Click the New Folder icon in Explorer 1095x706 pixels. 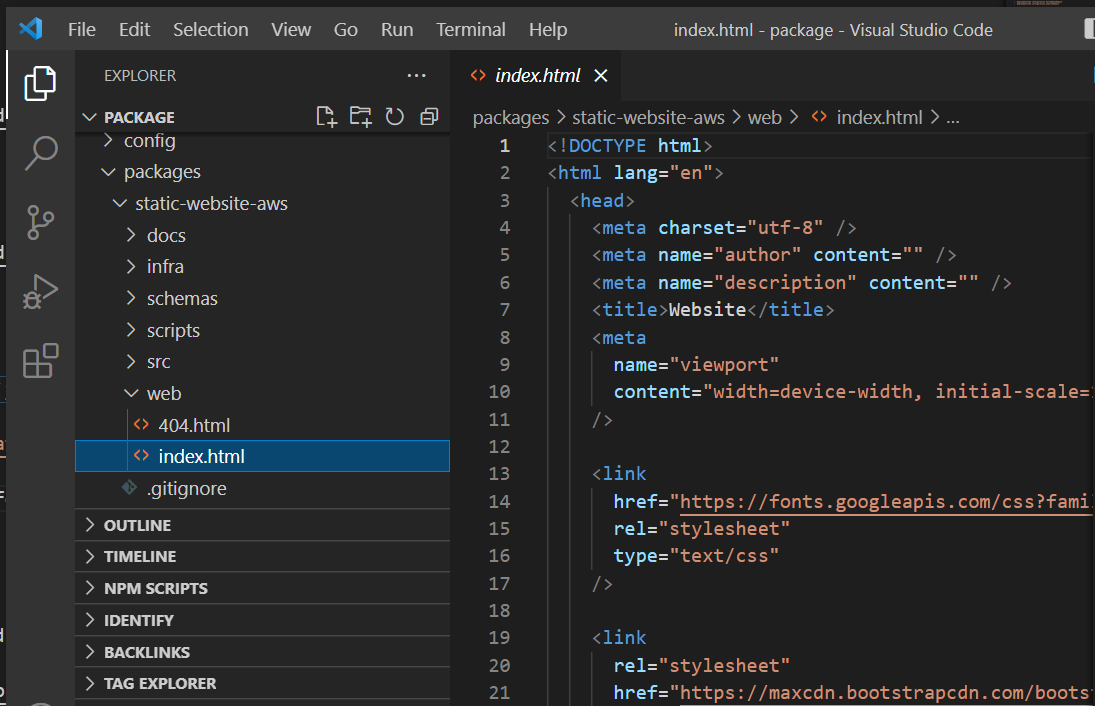click(x=360, y=117)
